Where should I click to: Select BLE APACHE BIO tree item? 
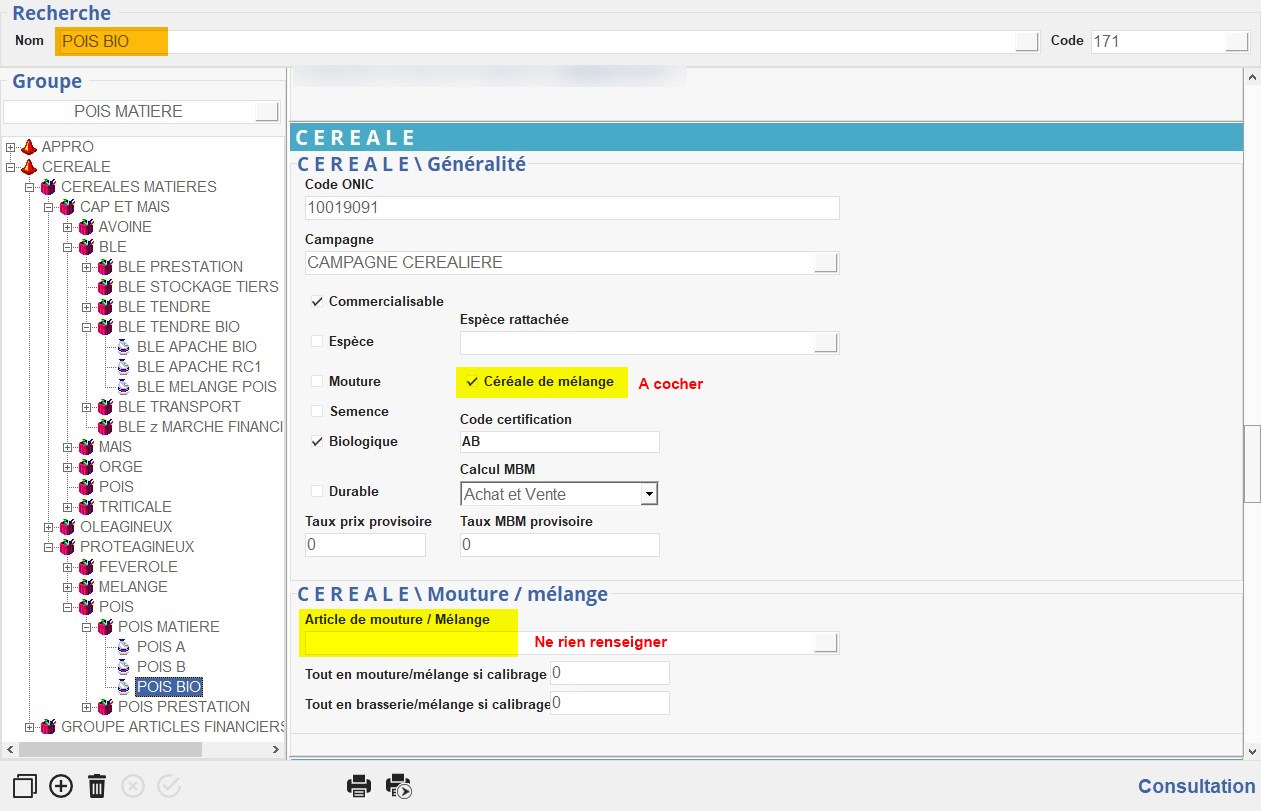tap(196, 347)
